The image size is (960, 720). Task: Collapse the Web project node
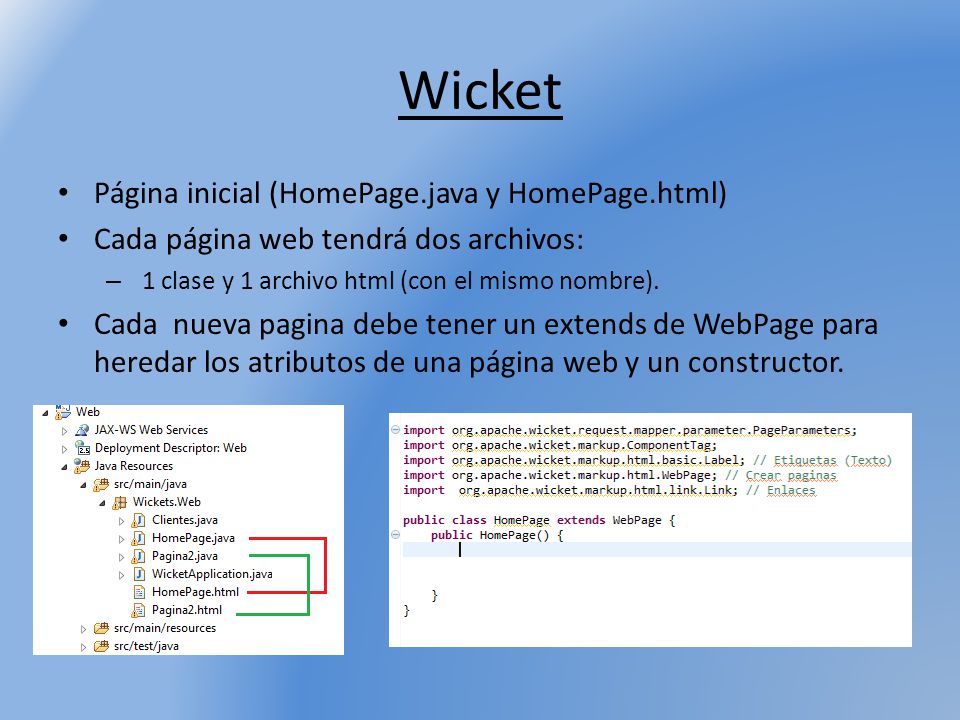pyautogui.click(x=45, y=413)
